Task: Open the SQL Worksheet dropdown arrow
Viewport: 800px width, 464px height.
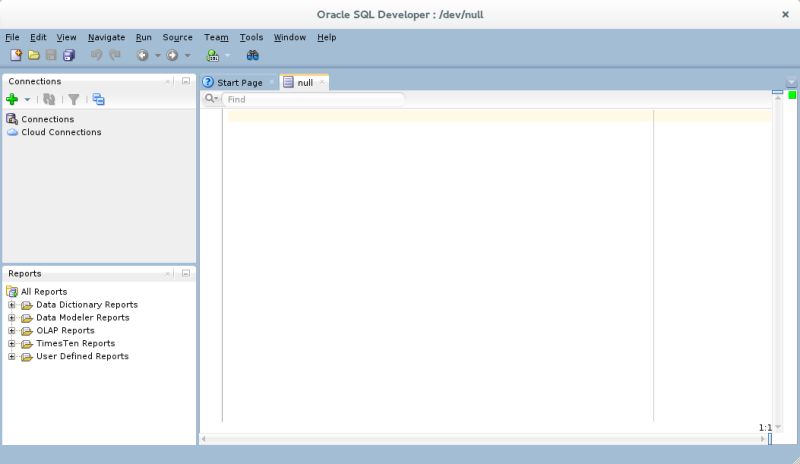Action: pos(228,56)
